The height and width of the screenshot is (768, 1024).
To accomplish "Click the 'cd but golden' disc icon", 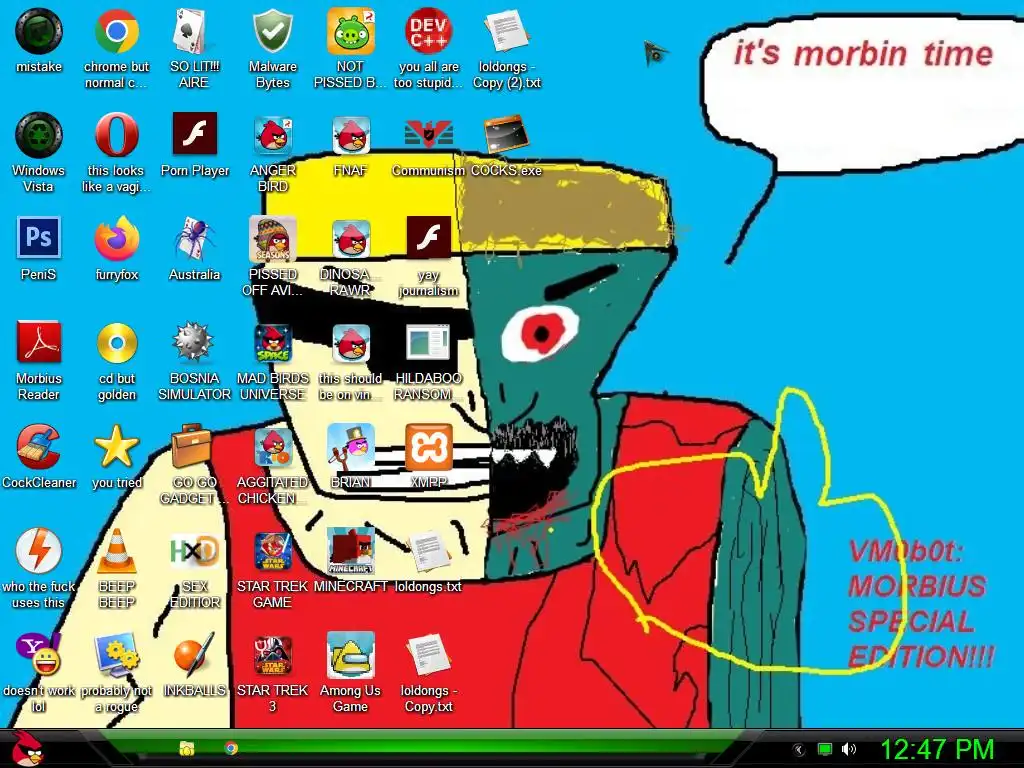I will coord(116,343).
